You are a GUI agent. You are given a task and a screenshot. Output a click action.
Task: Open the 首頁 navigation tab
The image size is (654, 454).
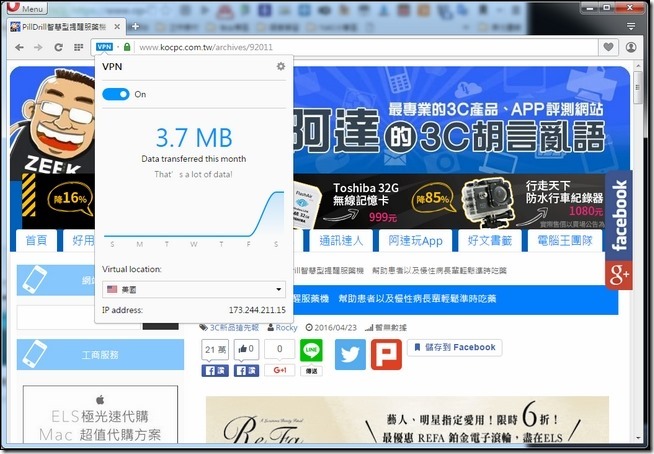(36, 240)
